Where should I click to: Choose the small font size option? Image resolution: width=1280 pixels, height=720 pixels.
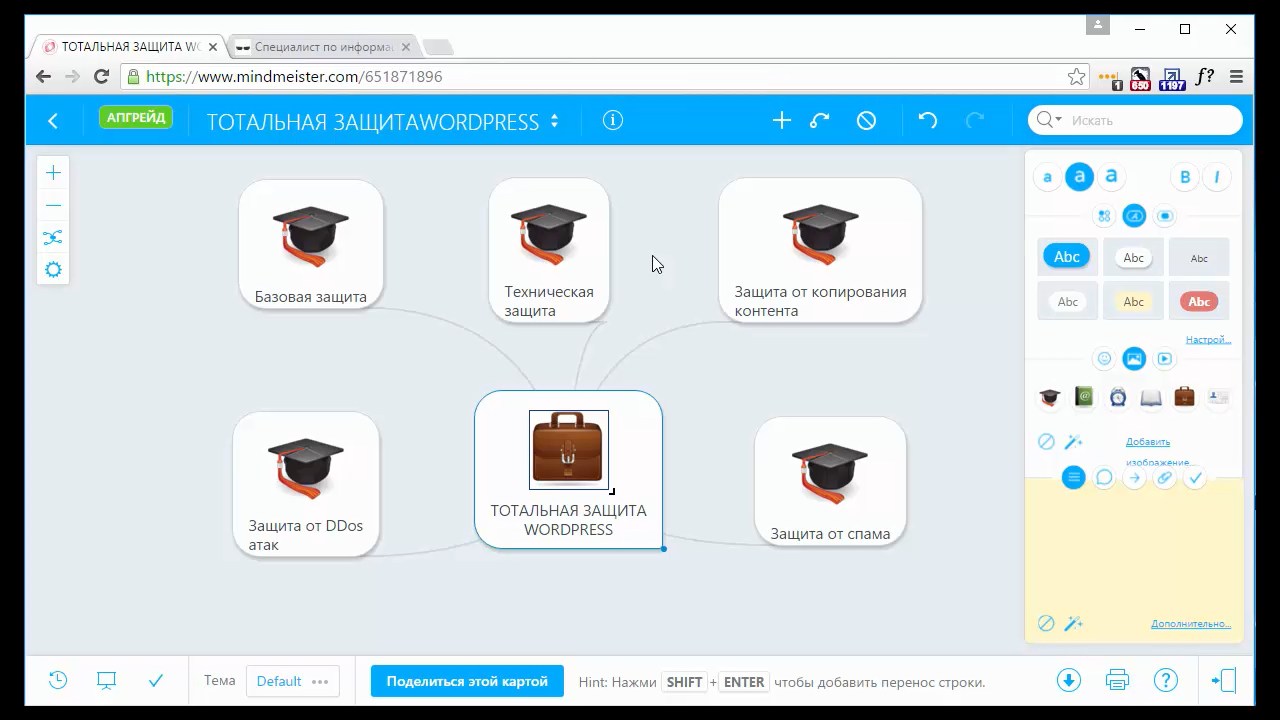tap(1047, 178)
